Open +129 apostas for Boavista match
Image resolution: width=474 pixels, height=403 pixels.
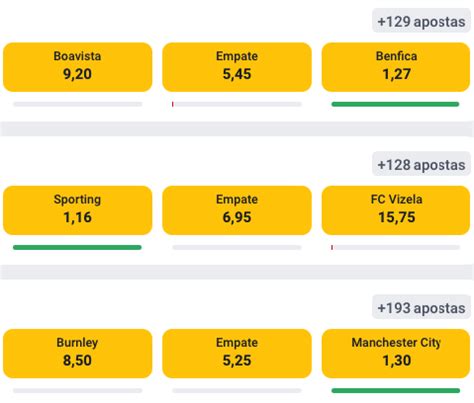[421, 21]
